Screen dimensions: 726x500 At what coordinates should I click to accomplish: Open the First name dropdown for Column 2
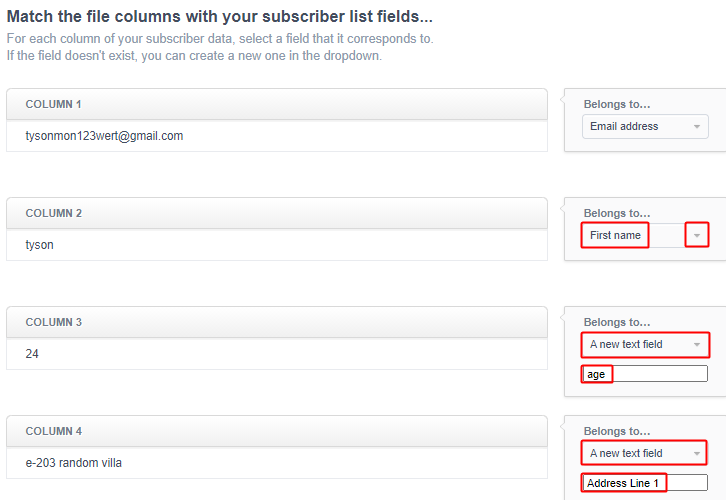(645, 235)
